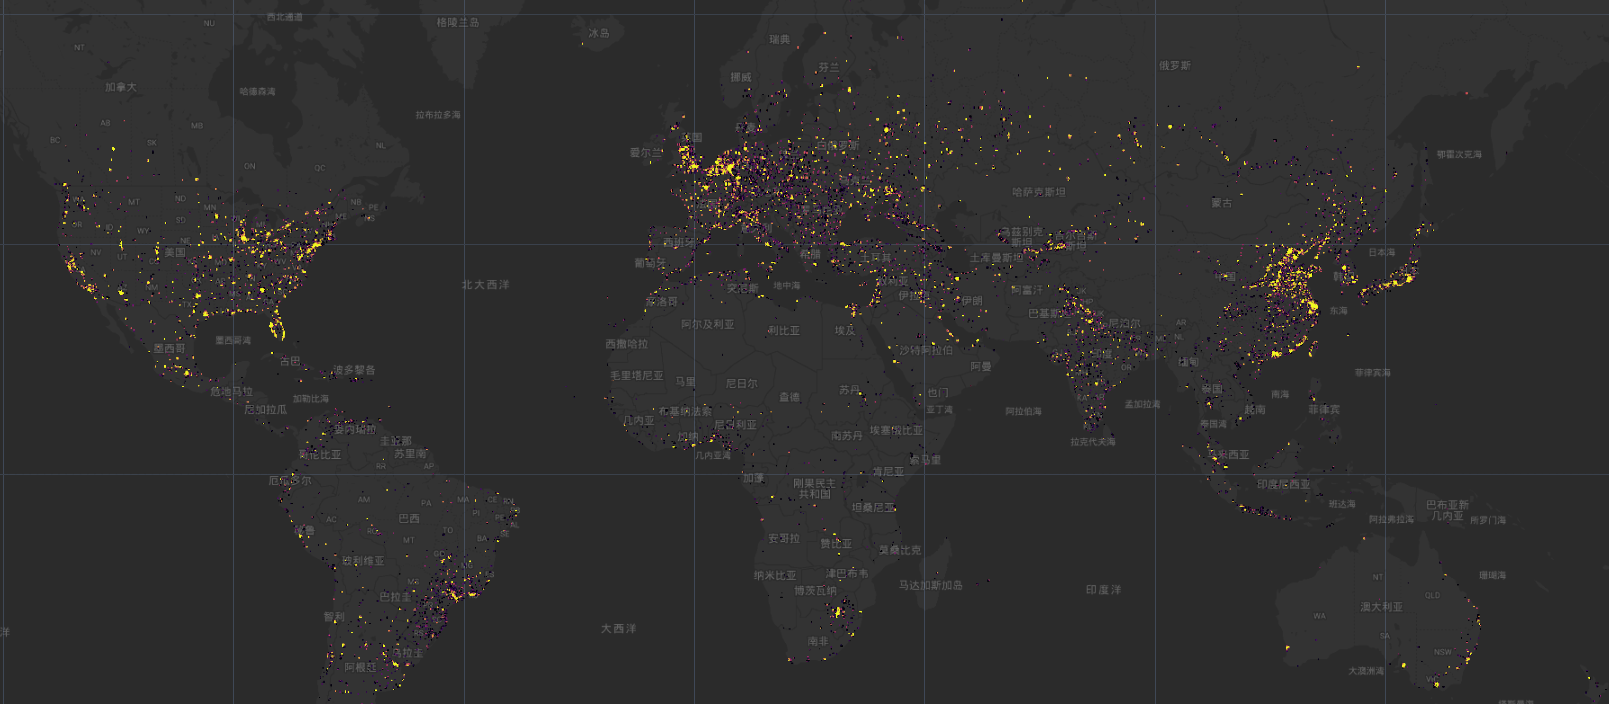Click the 巴布亚新几内亚 label
Screen dimensions: 1609x704
(1447, 510)
